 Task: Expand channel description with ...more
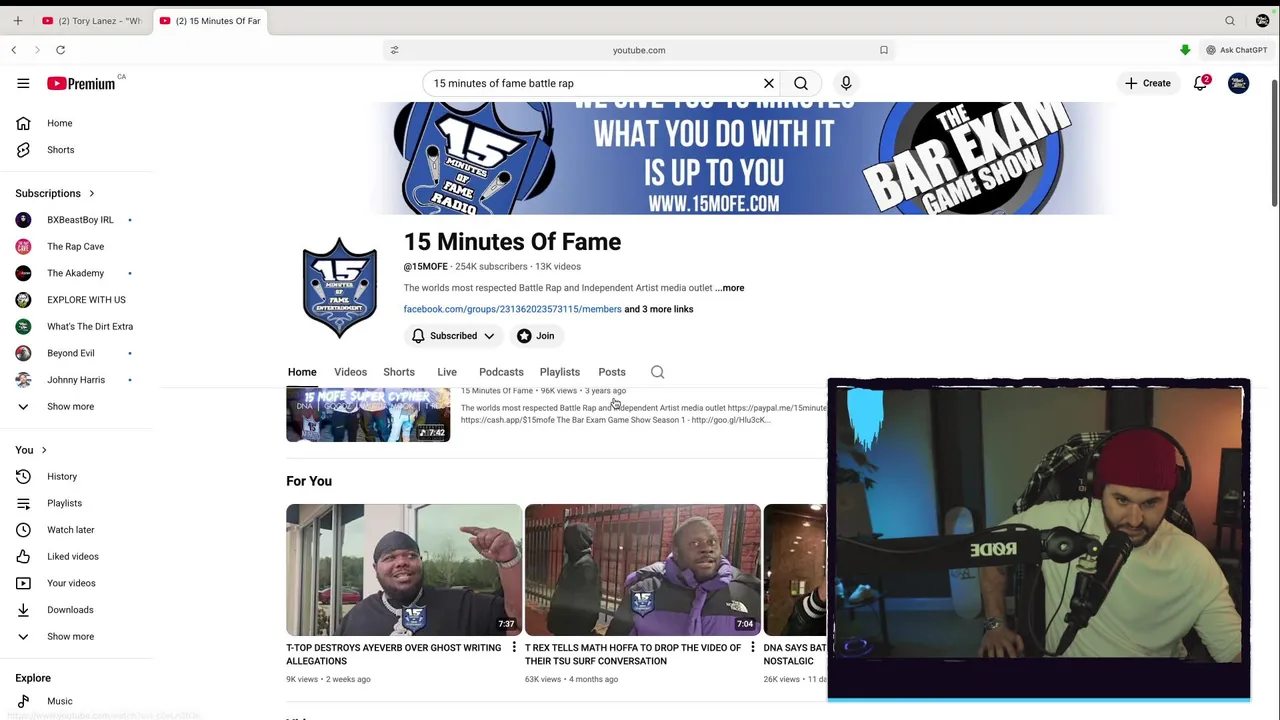click(x=730, y=288)
